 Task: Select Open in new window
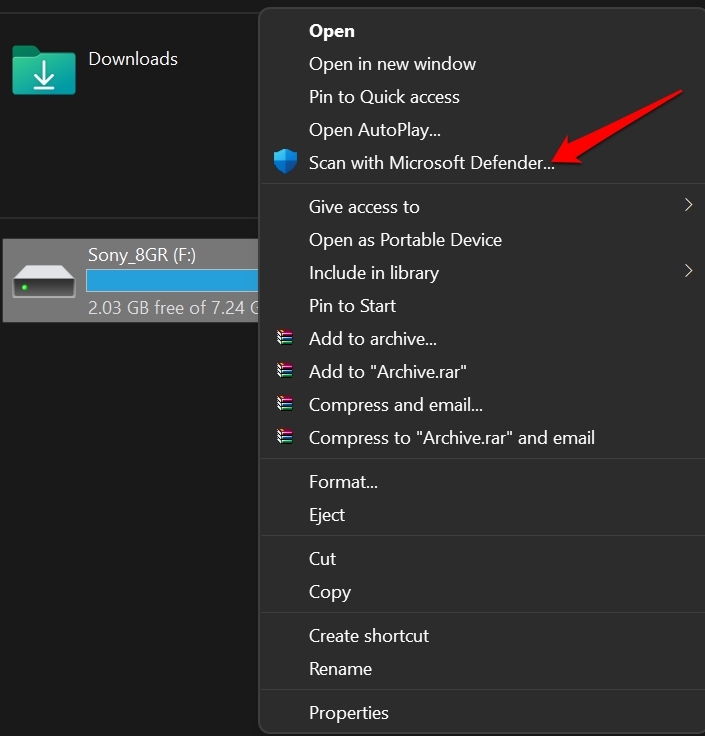tap(392, 64)
